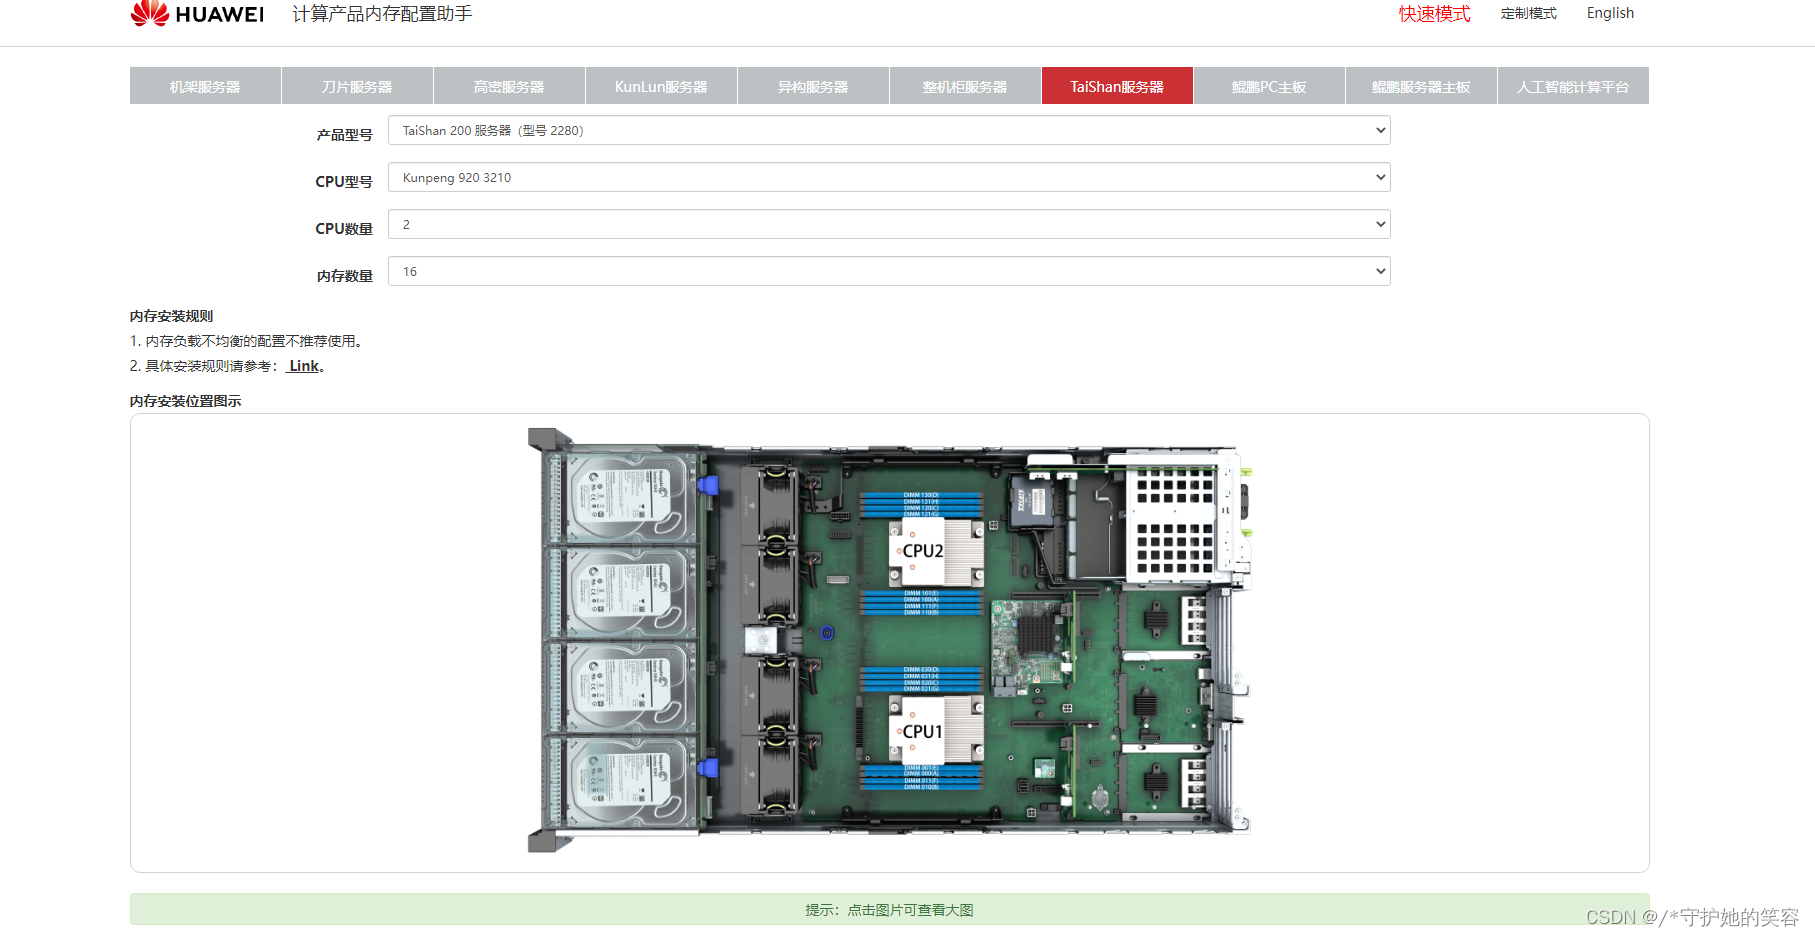Open the 鲲鹏PC主板 tab
The height and width of the screenshot is (937, 1815).
coord(1269,86)
